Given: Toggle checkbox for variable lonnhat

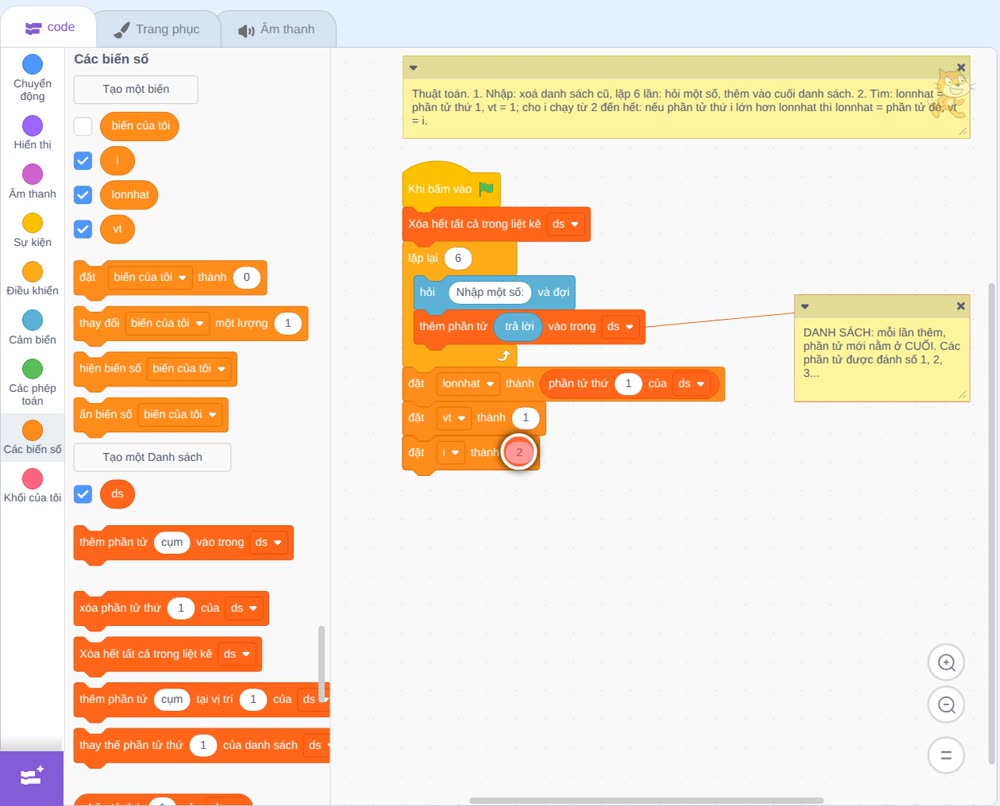Looking at the screenshot, I should (83, 194).
